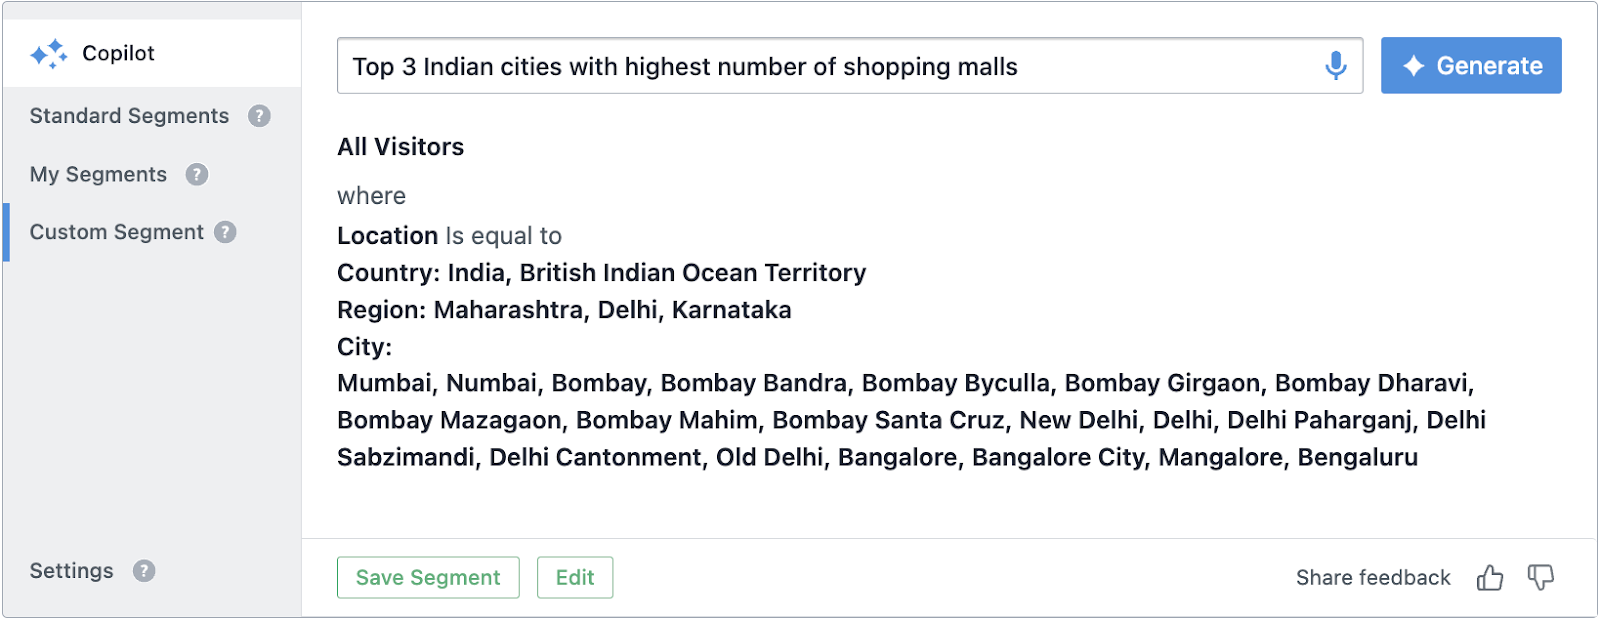Viewport: 1600px width, 619px height.
Task: Open Settings in the sidebar
Action: [x=71, y=571]
